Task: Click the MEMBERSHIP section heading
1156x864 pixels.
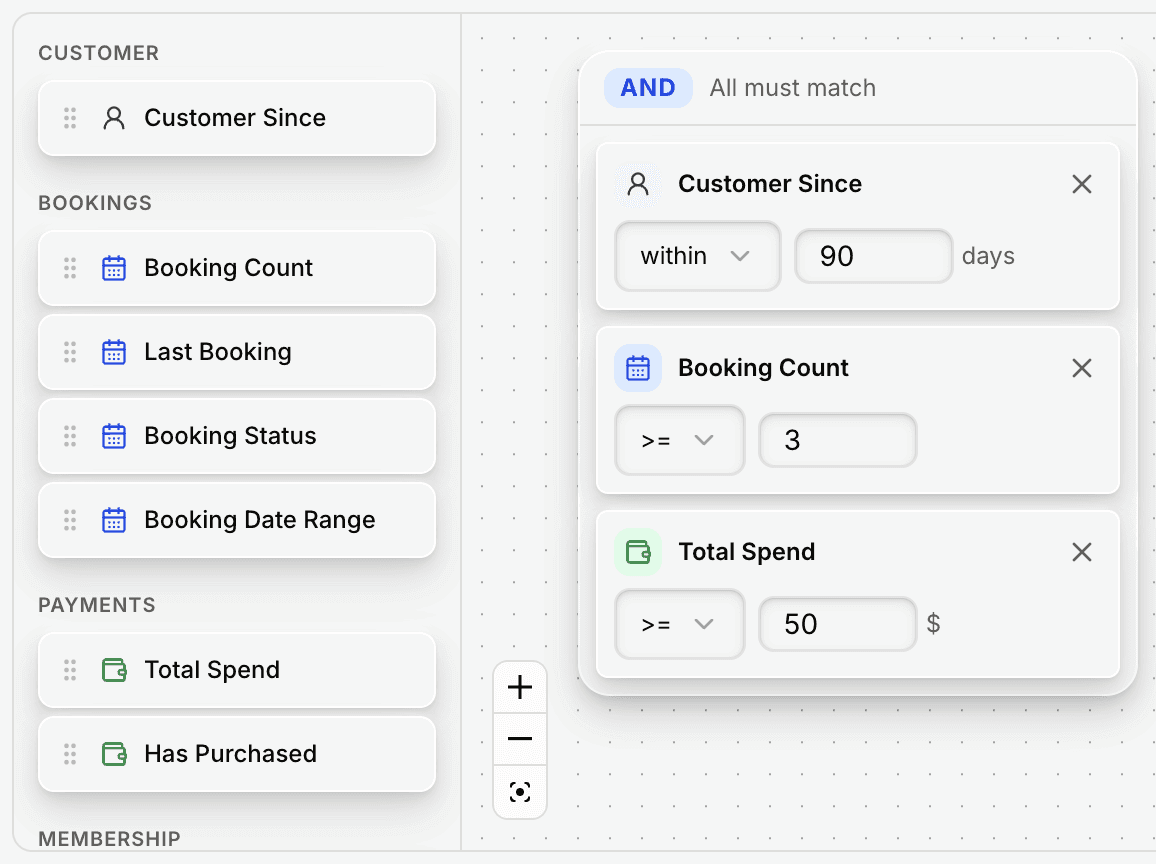Action: coord(109,839)
